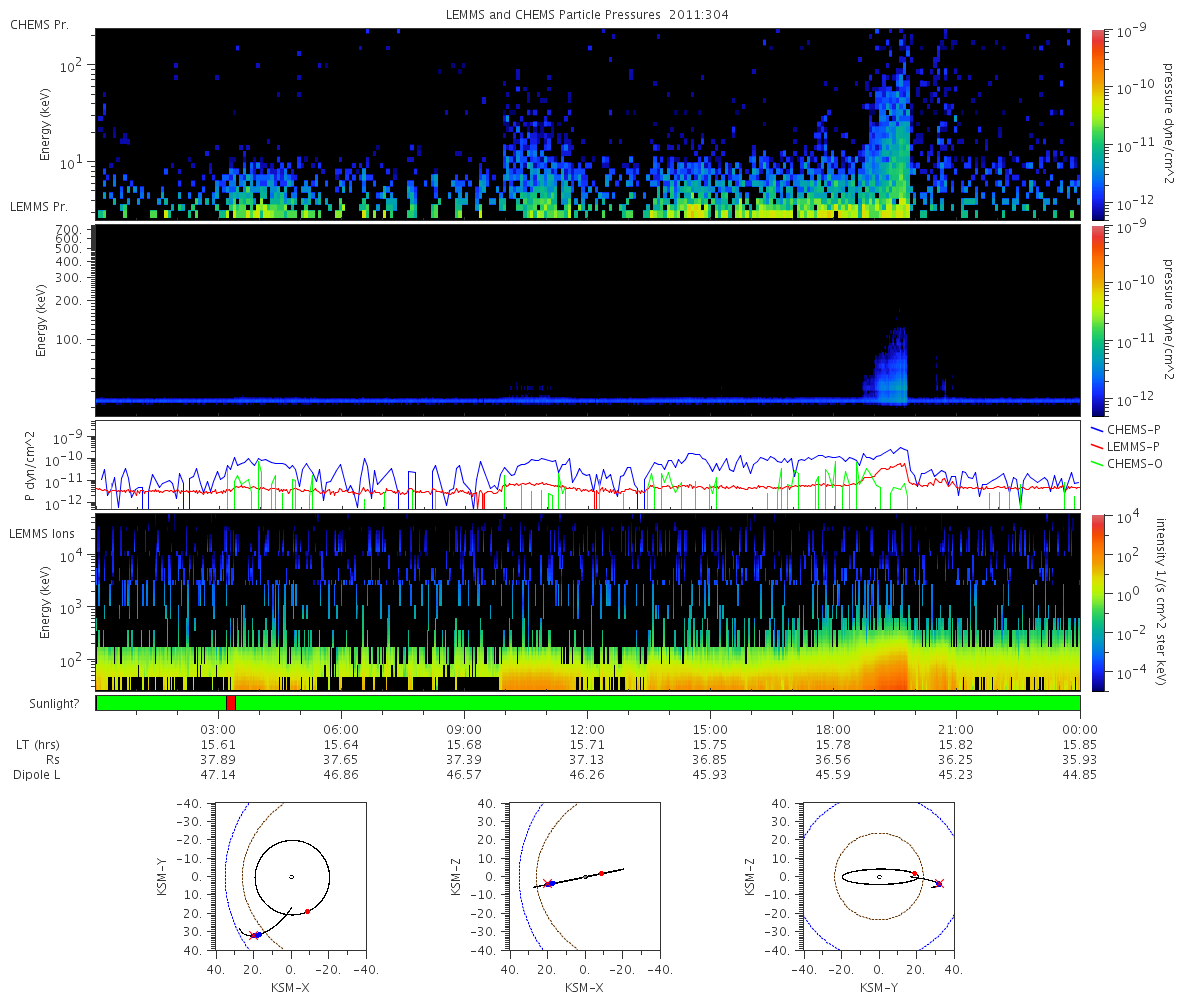The height and width of the screenshot is (1000, 1200).
Task: Click the 18:00 time axis label
Action: [x=833, y=729]
